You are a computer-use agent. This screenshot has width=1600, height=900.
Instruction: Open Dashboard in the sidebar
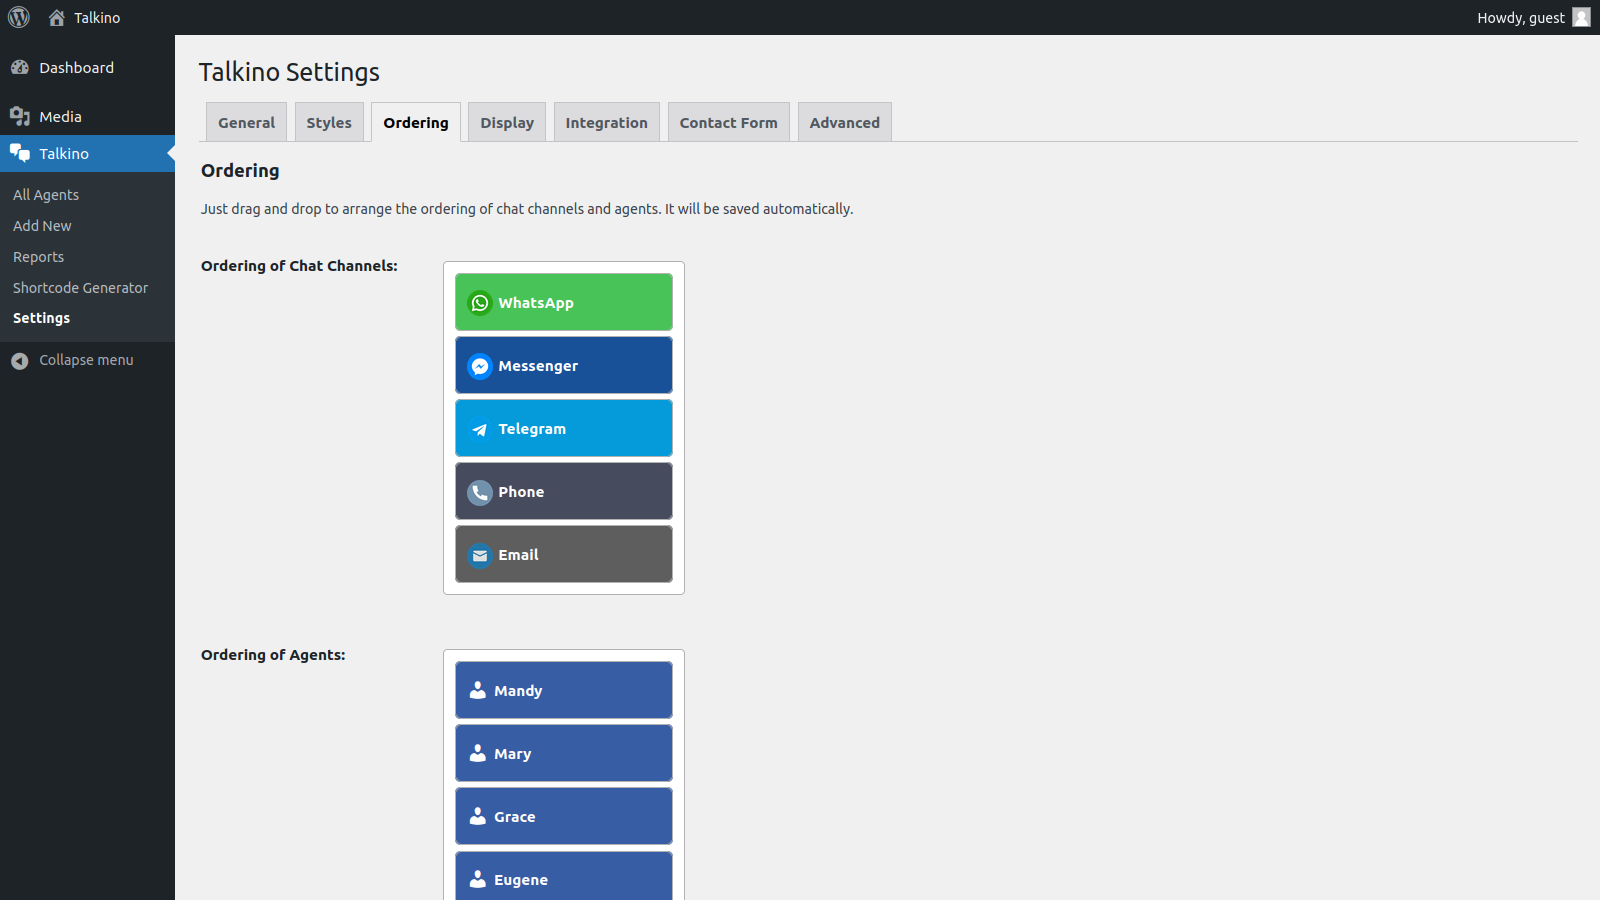tap(87, 67)
